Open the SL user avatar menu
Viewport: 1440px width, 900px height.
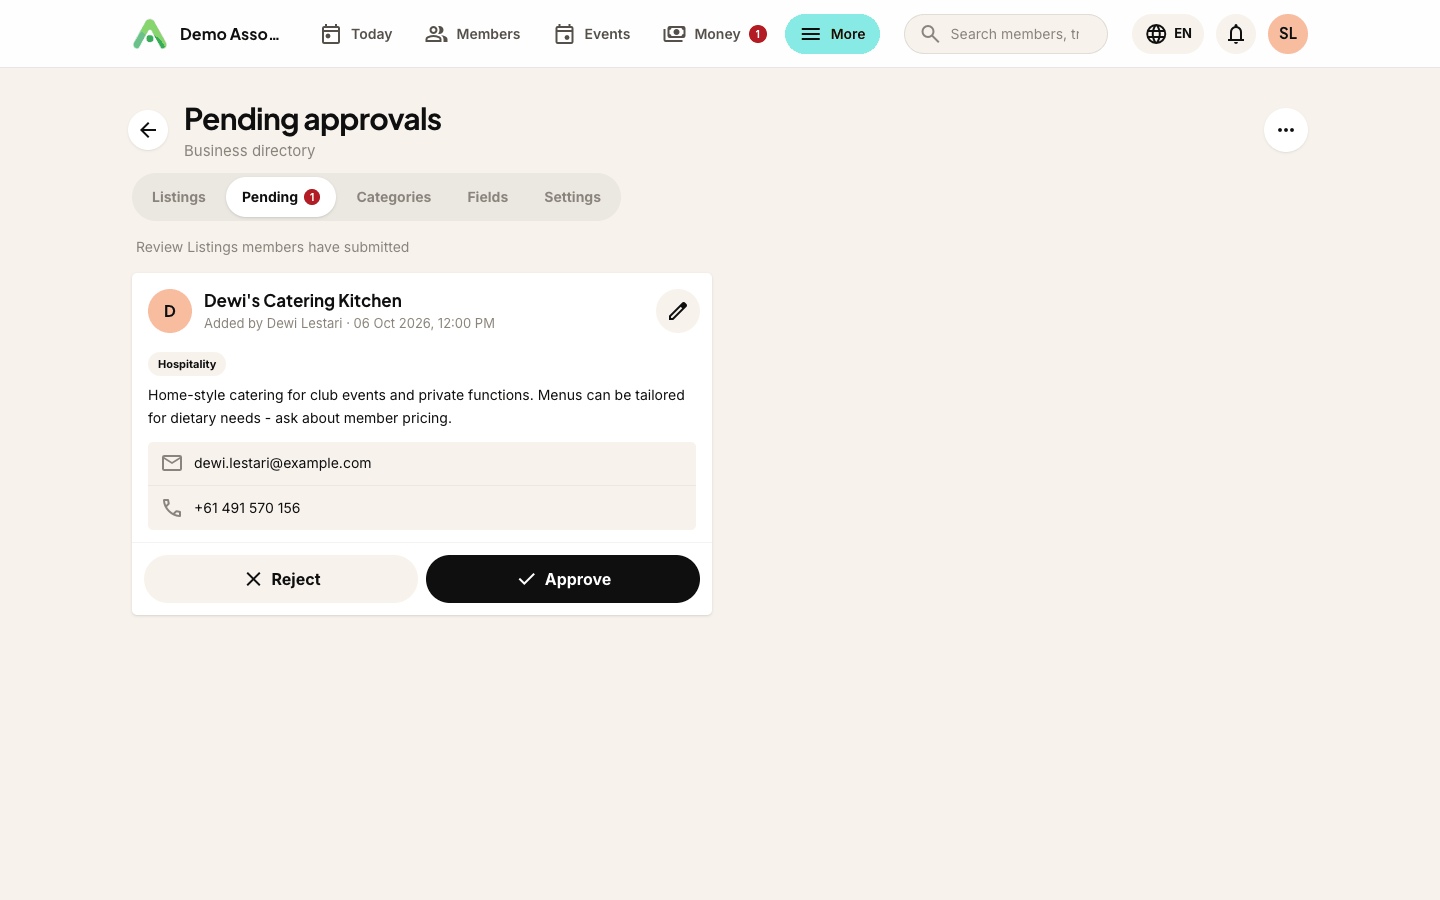click(x=1288, y=34)
